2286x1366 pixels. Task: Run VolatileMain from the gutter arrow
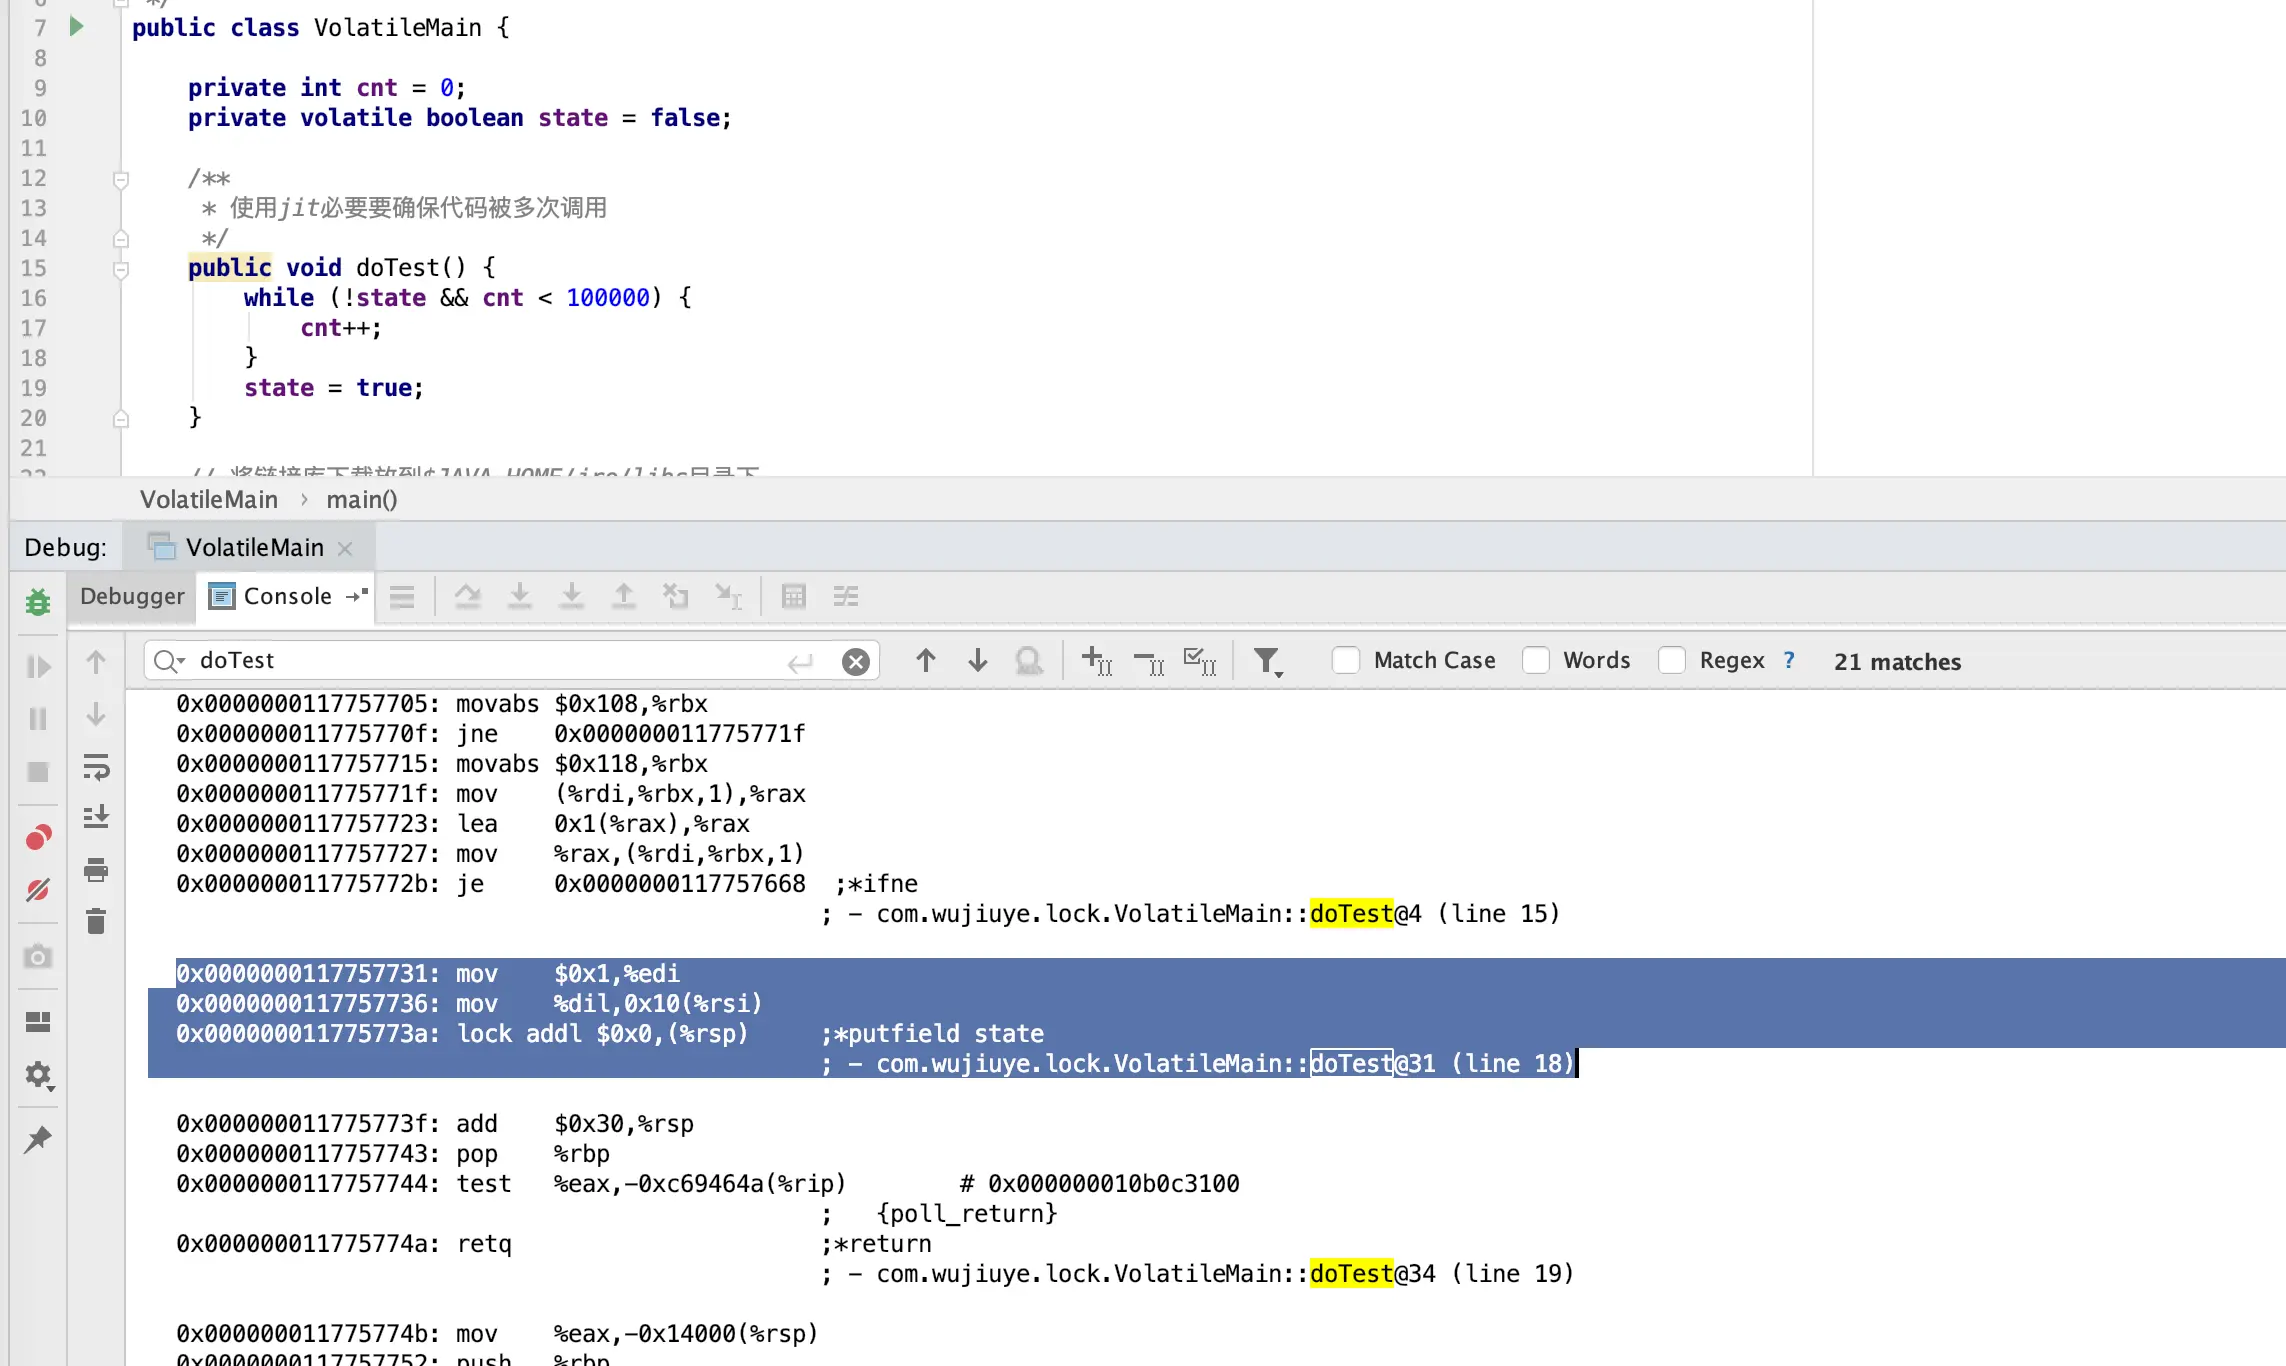point(76,27)
